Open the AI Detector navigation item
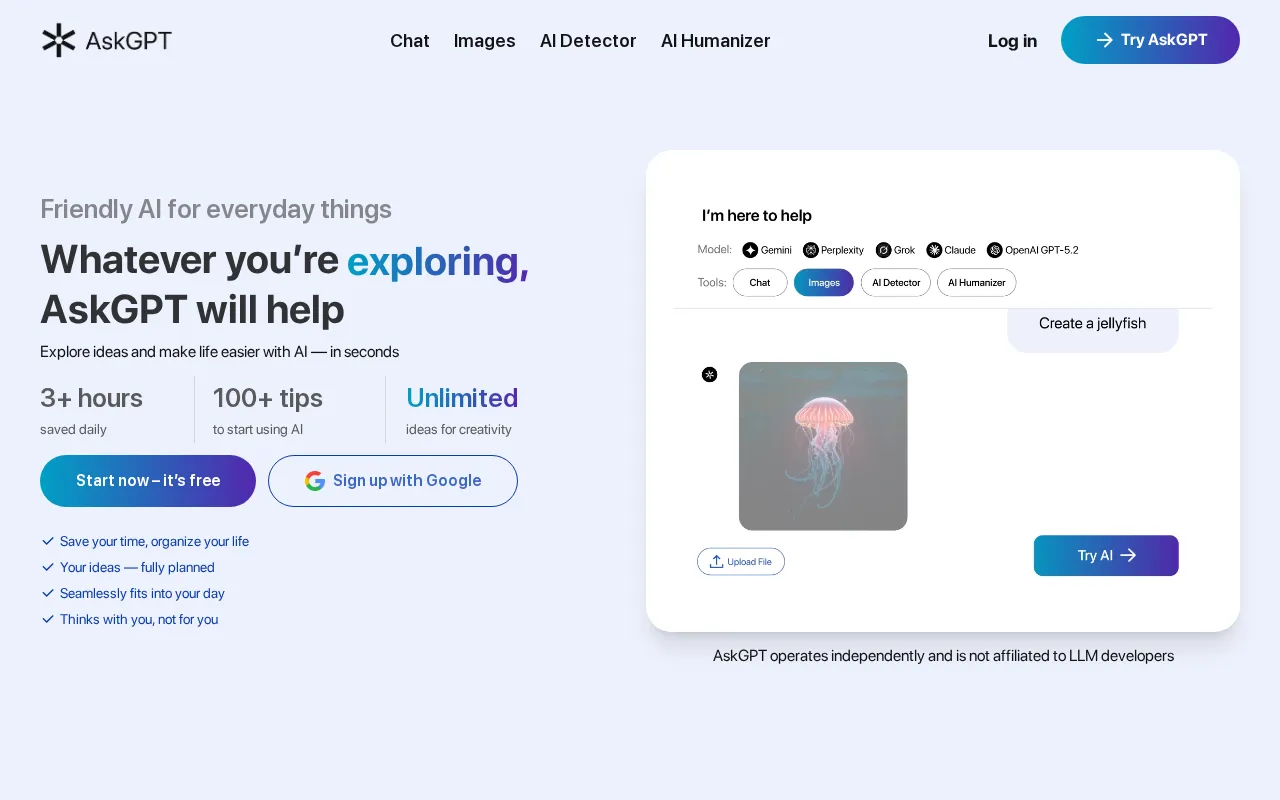The image size is (1280, 800). [x=588, y=41]
